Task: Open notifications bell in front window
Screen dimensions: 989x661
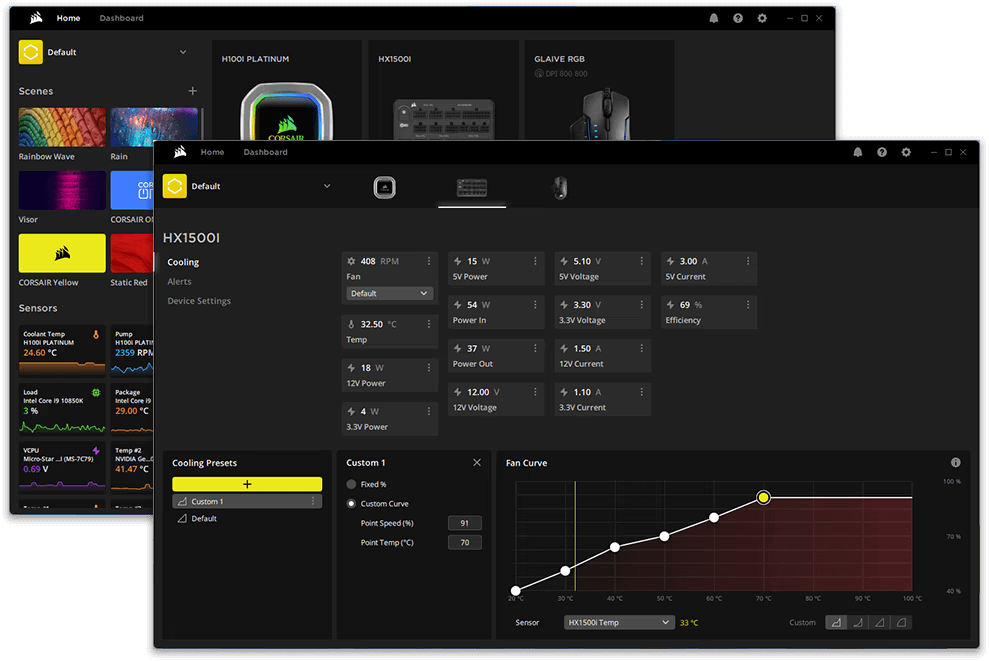Action: point(858,153)
